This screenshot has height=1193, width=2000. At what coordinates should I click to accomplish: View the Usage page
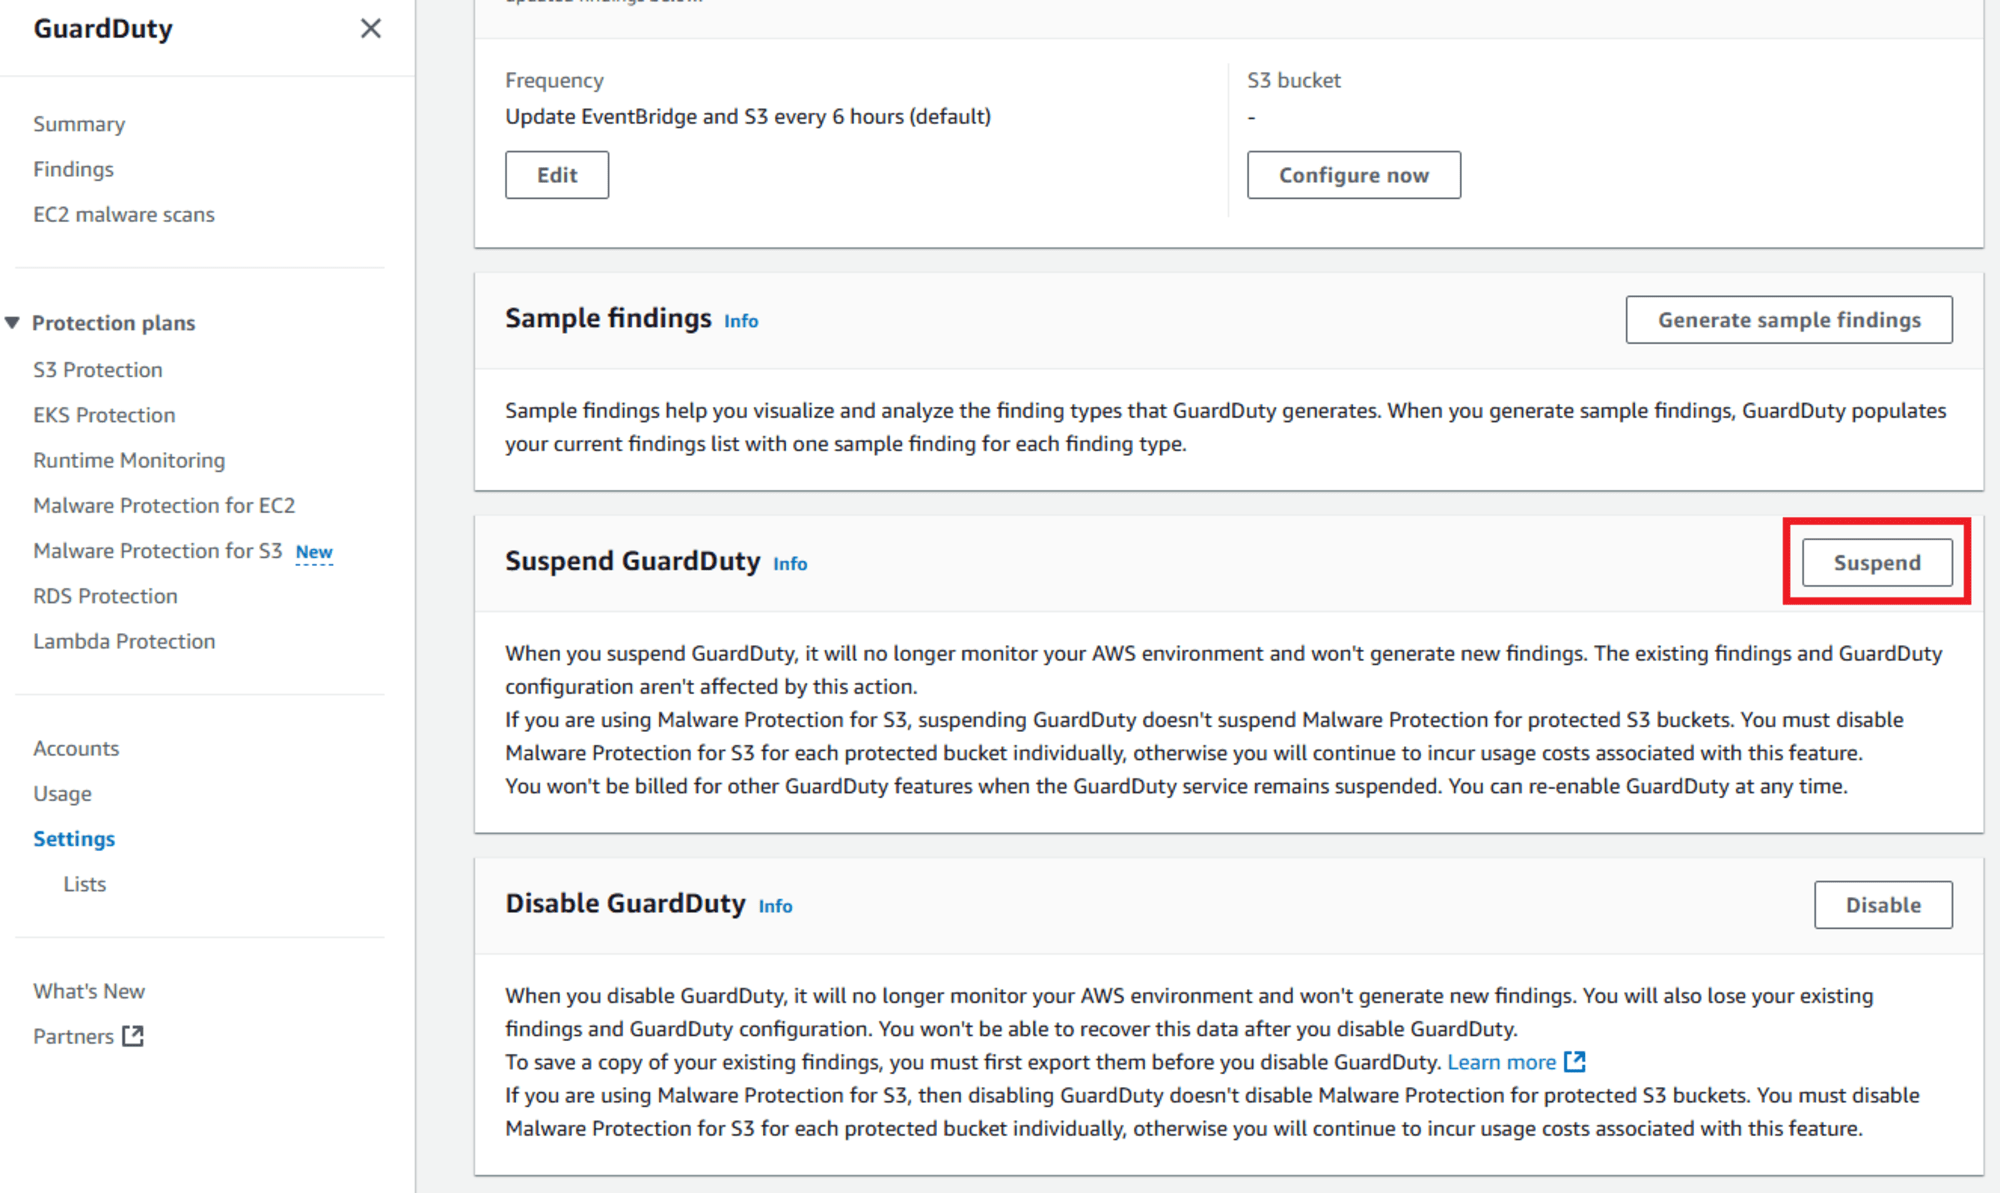62,793
